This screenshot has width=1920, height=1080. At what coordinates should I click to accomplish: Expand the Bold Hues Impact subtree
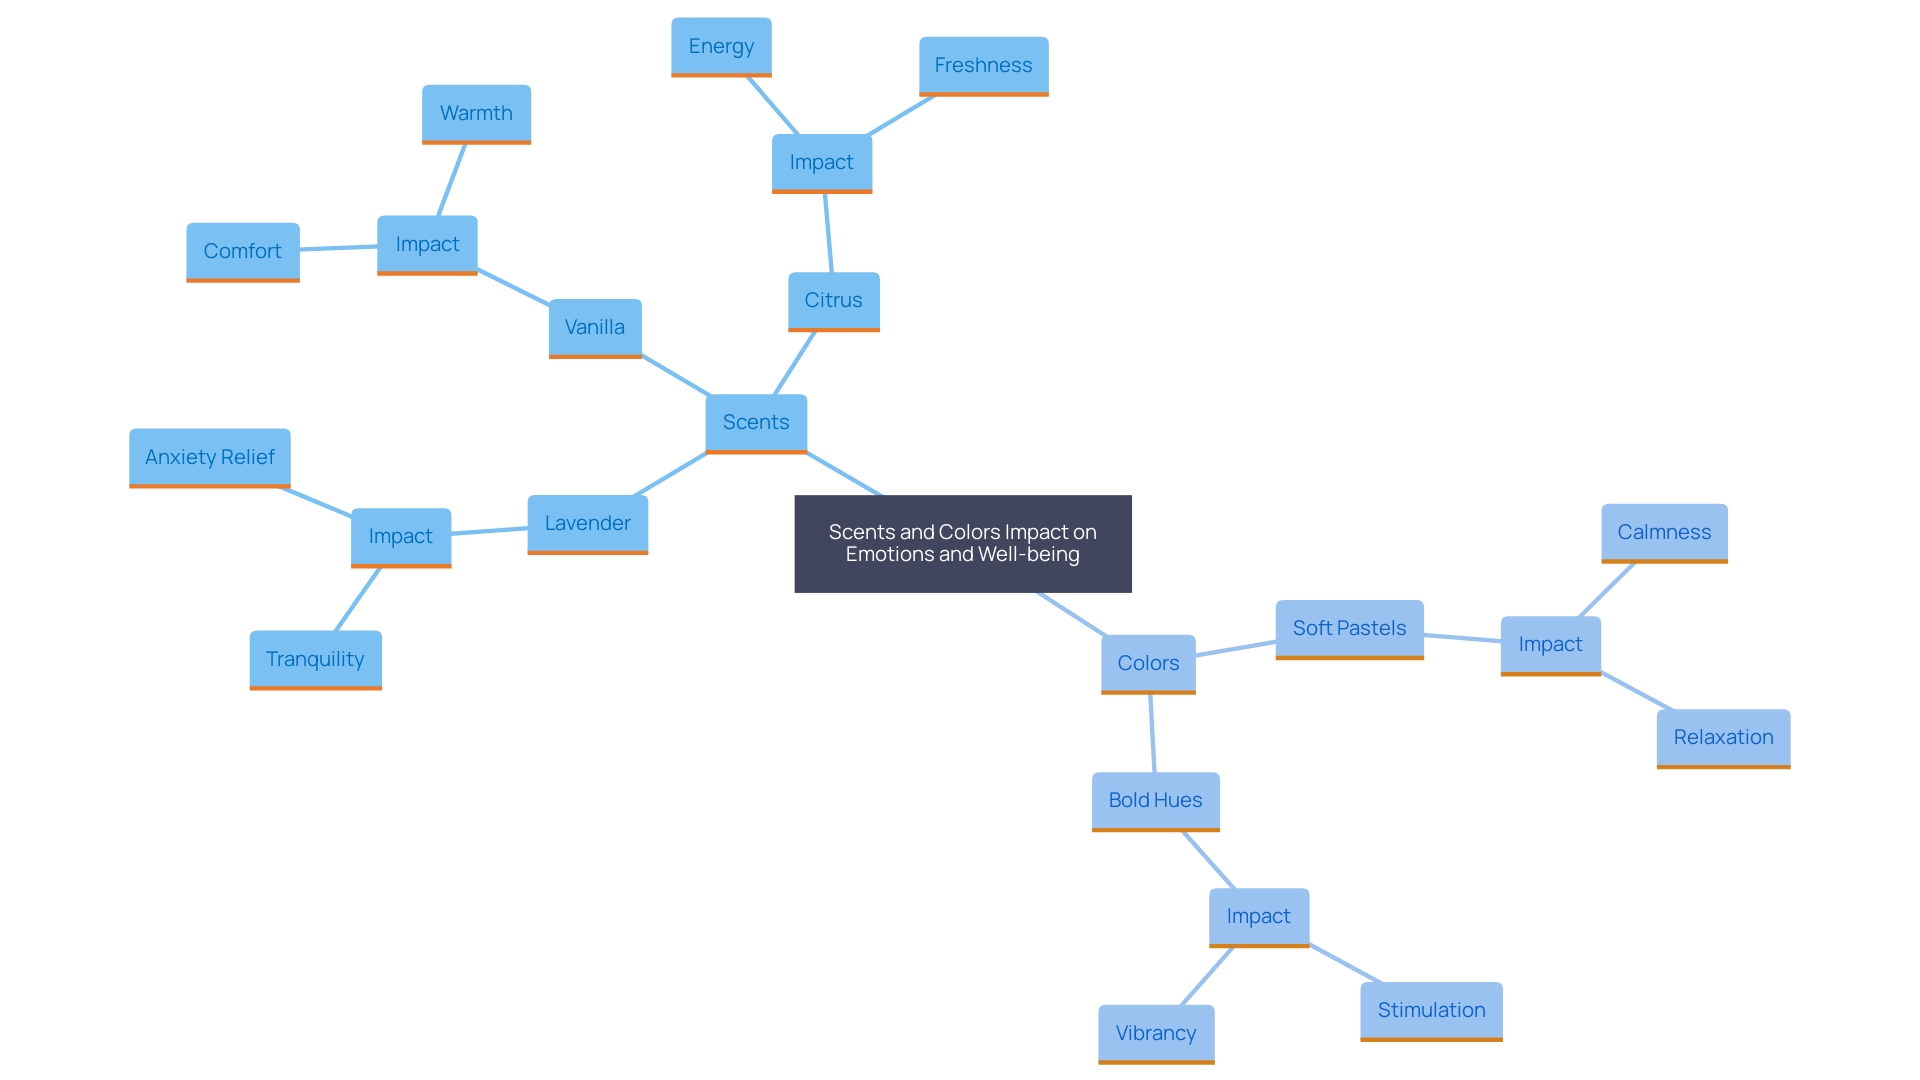click(1257, 918)
